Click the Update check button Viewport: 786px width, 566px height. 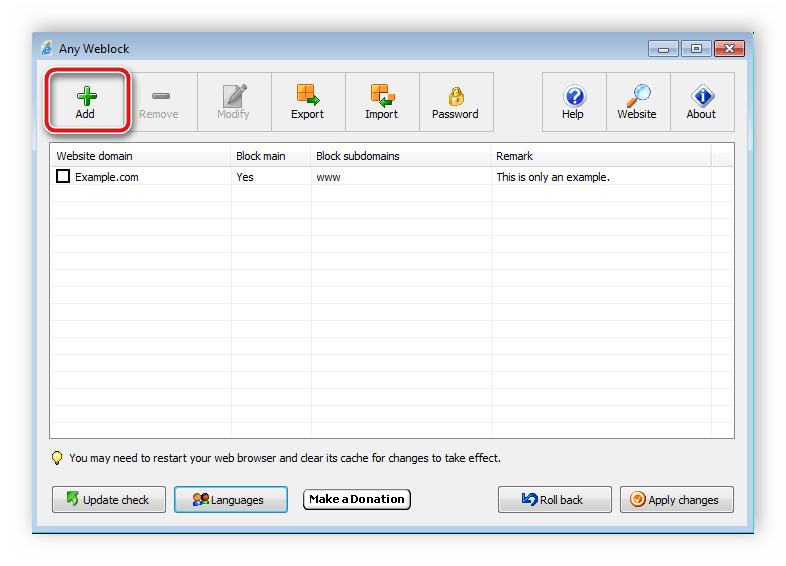pyautogui.click(x=109, y=499)
